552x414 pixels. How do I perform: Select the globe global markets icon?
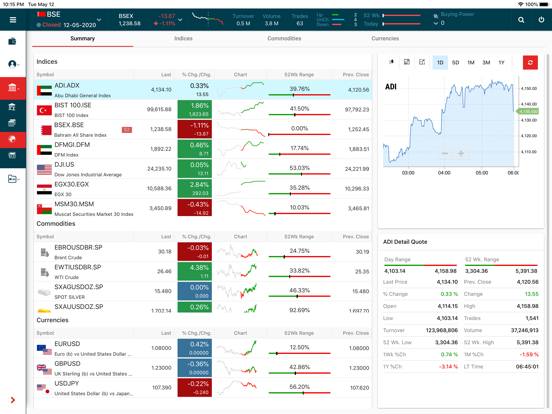13,139
